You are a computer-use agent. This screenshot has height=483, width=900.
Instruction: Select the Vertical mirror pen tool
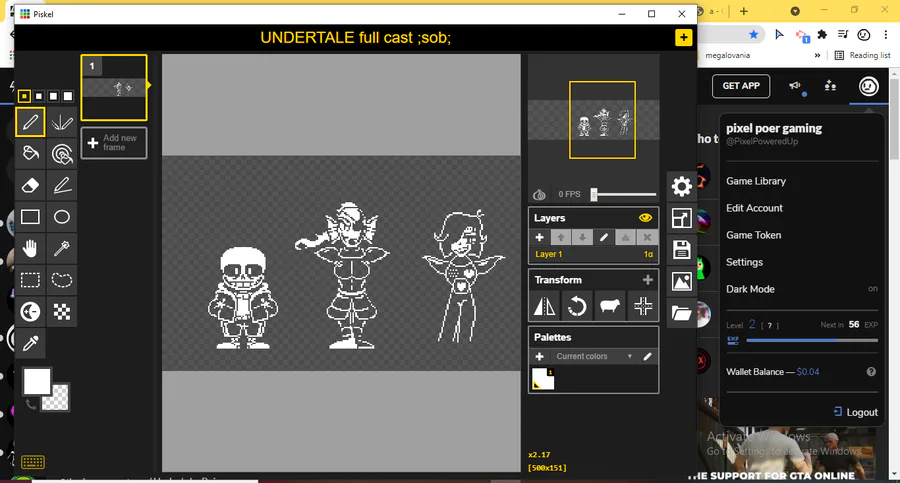tap(62, 122)
